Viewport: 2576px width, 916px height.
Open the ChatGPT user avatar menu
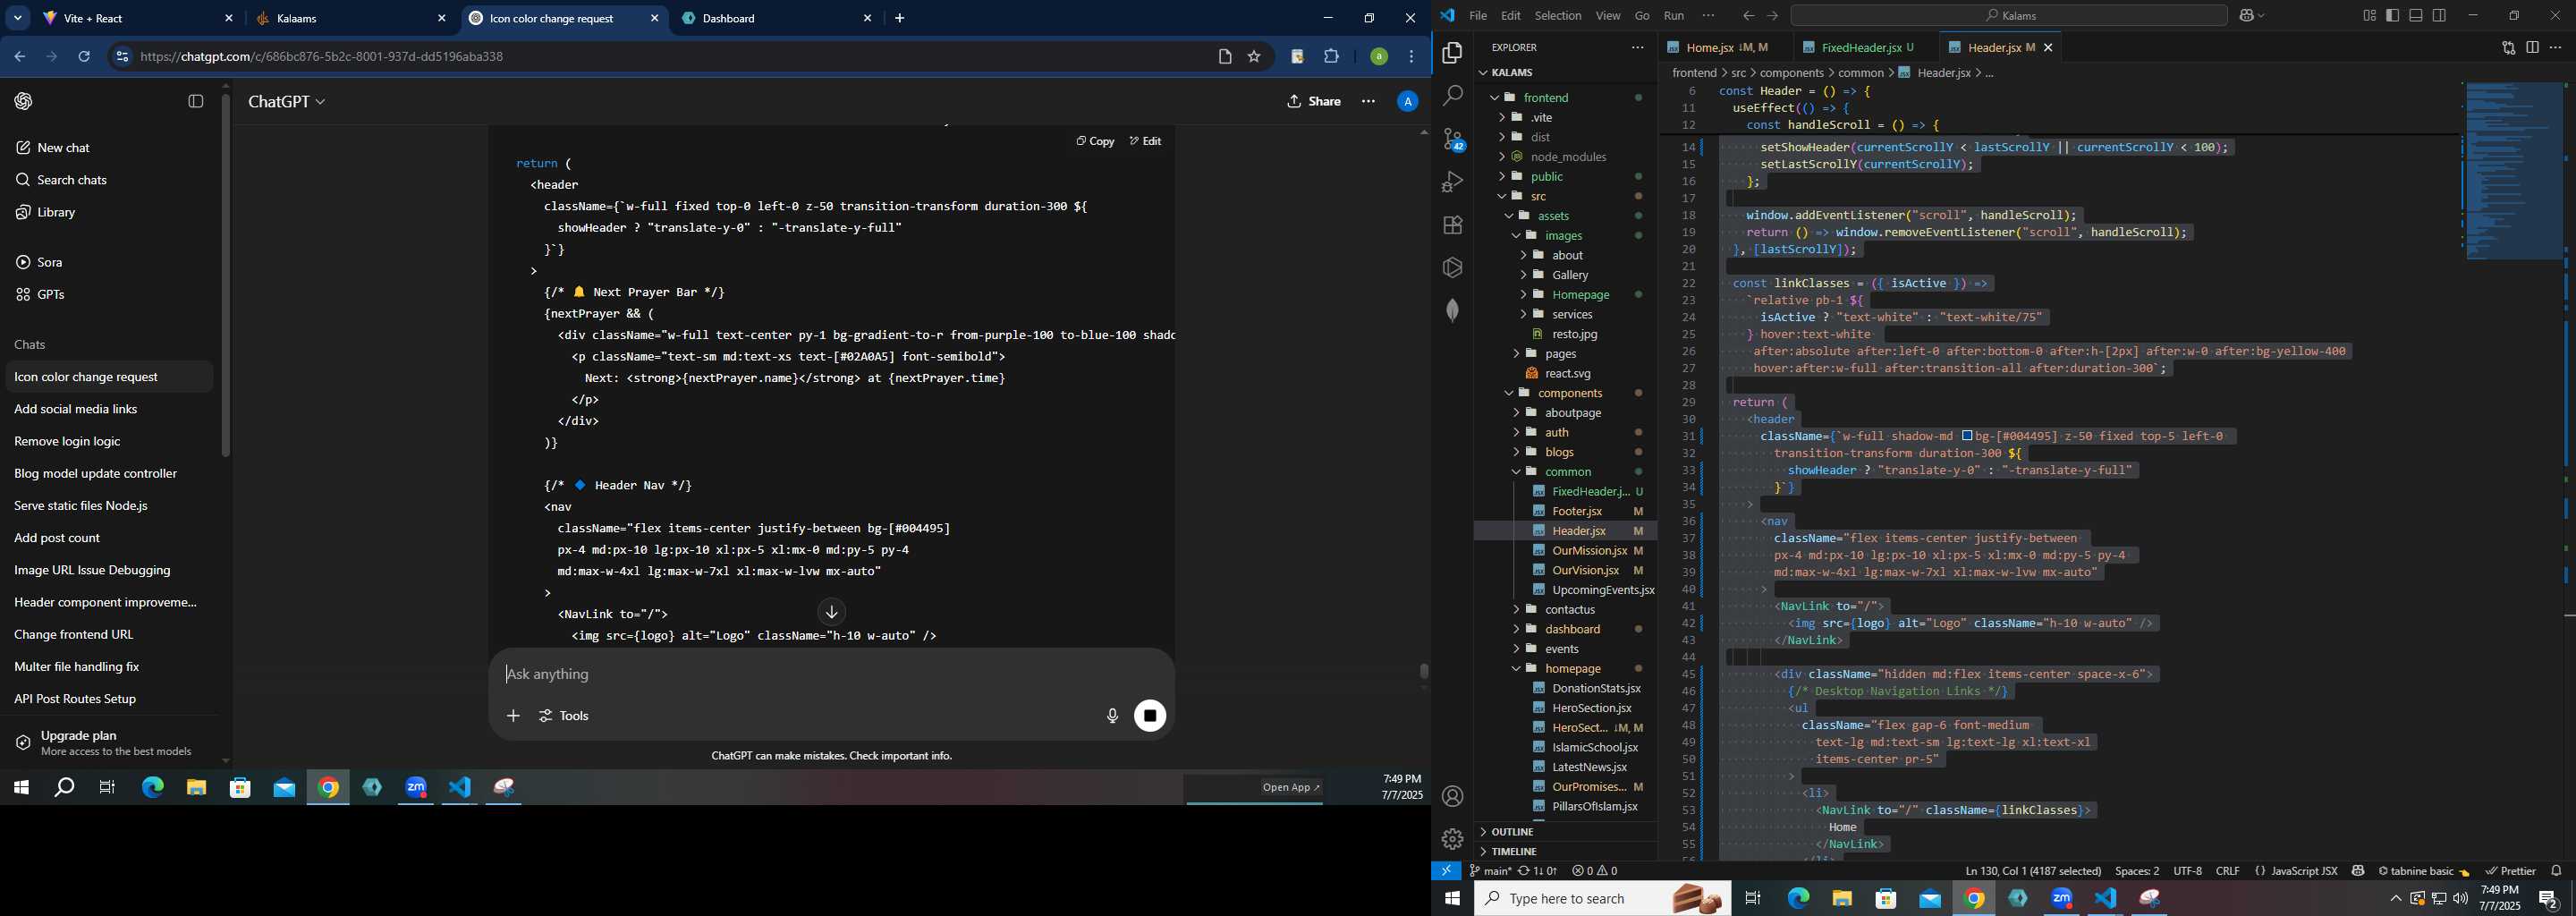click(x=1407, y=102)
